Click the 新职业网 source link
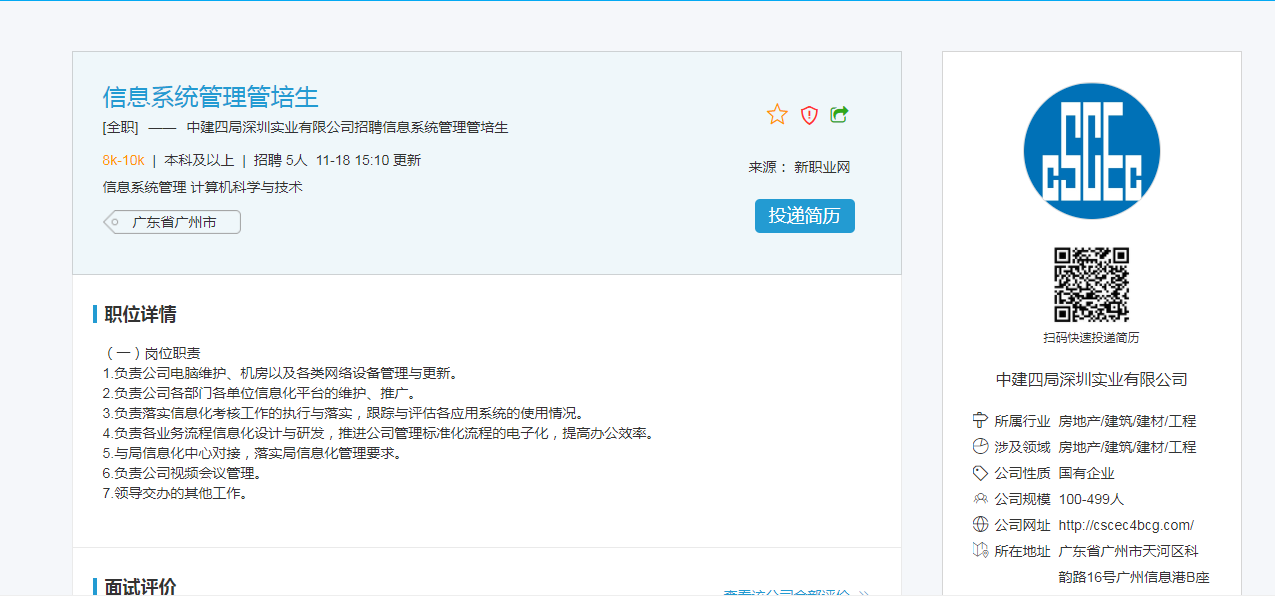 click(821, 167)
